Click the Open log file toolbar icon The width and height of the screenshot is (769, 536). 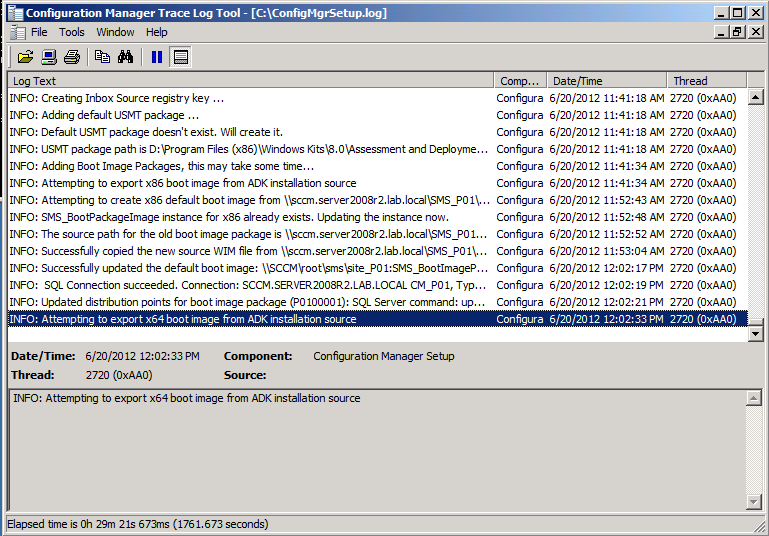click(26, 57)
